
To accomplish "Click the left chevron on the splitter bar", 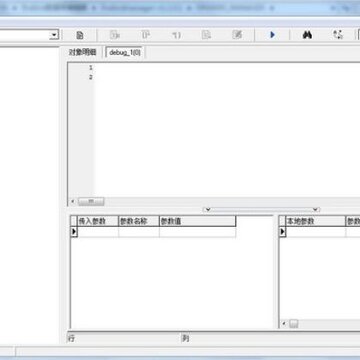I will pos(208,210).
